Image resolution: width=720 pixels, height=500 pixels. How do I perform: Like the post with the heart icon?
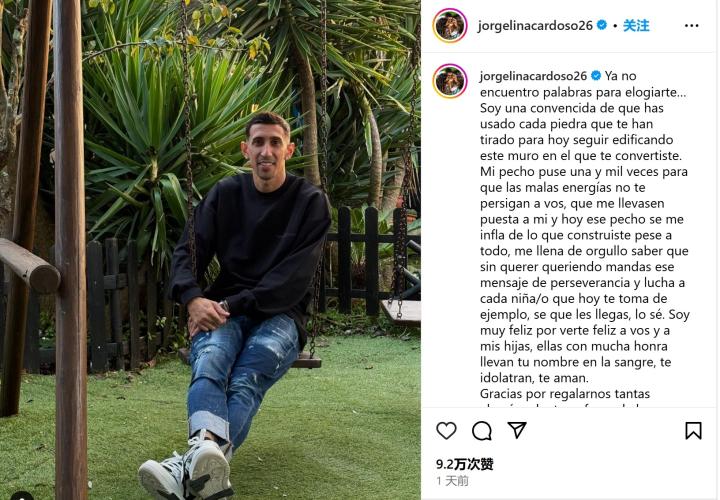pos(446,431)
